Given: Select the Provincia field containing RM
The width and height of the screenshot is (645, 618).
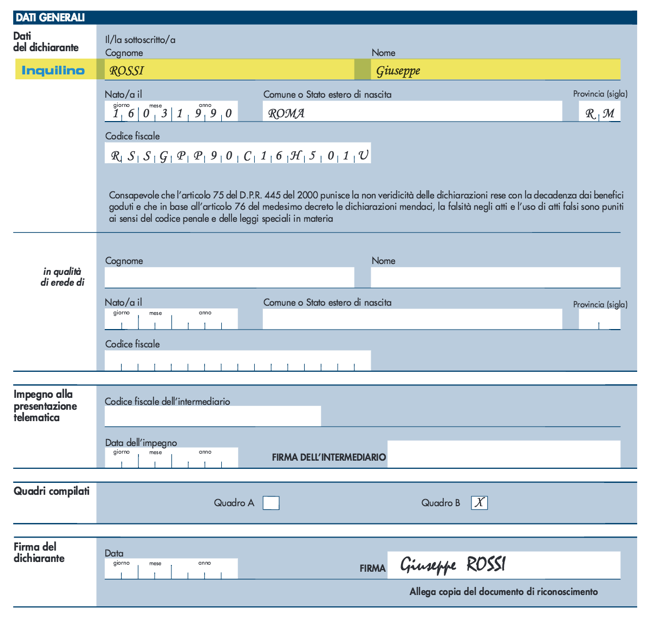Looking at the screenshot, I should (600, 113).
